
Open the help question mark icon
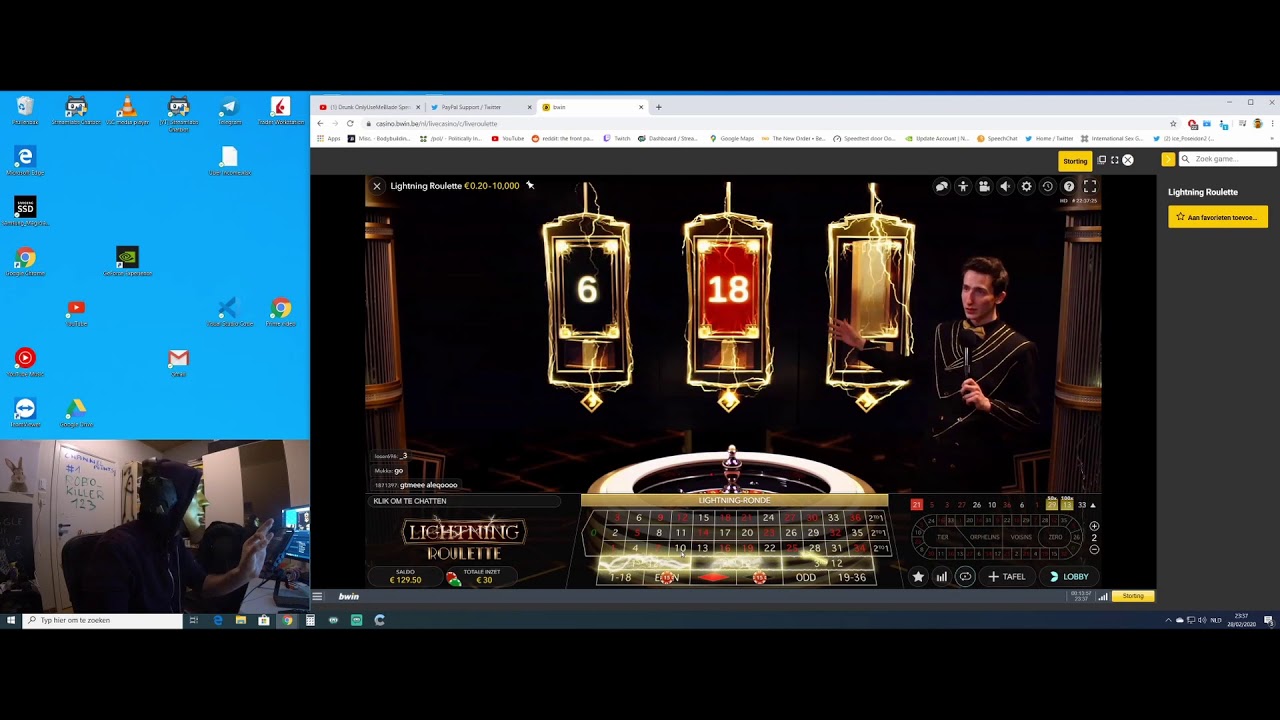tap(1069, 186)
